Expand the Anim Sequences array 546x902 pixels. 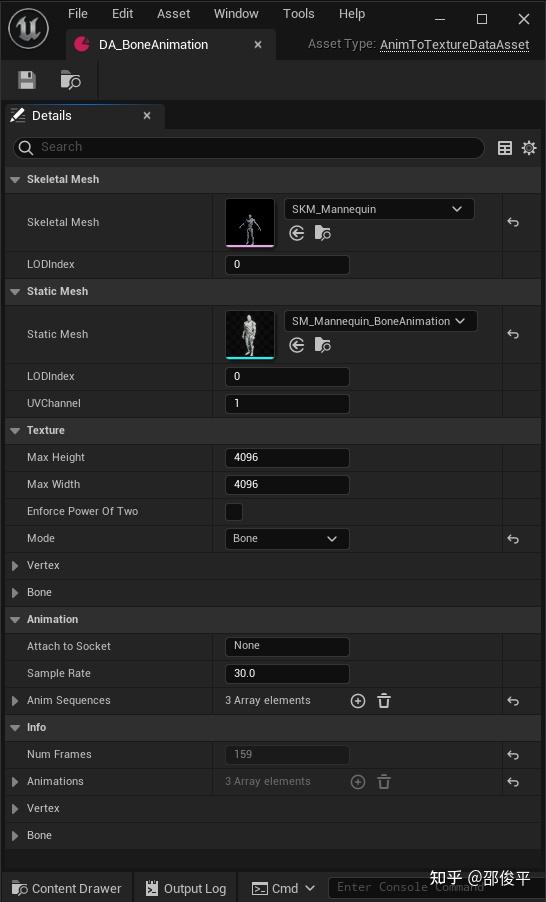(x=16, y=701)
